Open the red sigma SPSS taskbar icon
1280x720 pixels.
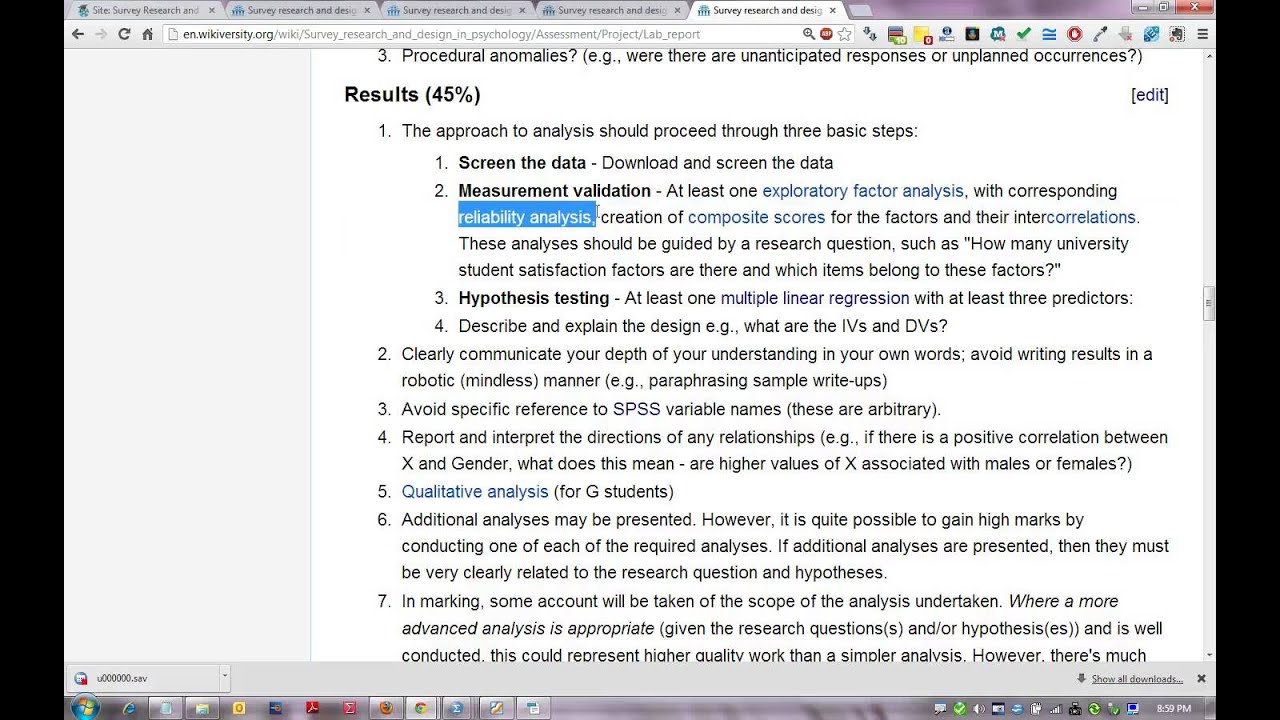point(350,708)
